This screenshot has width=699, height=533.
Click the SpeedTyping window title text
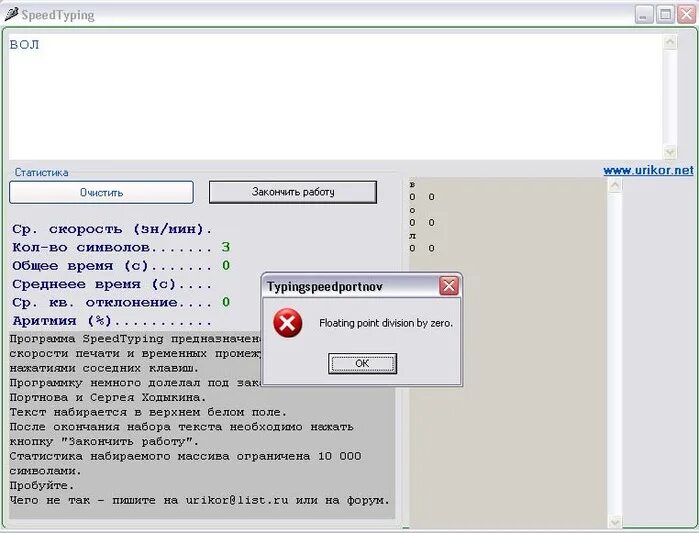58,15
